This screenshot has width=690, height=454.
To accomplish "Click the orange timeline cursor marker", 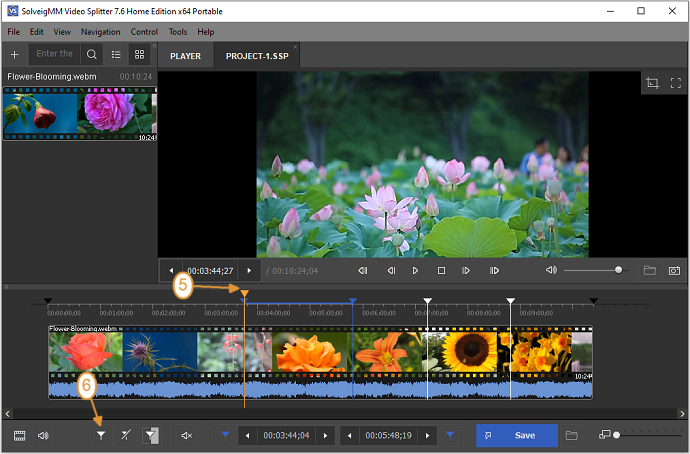I will [x=245, y=293].
